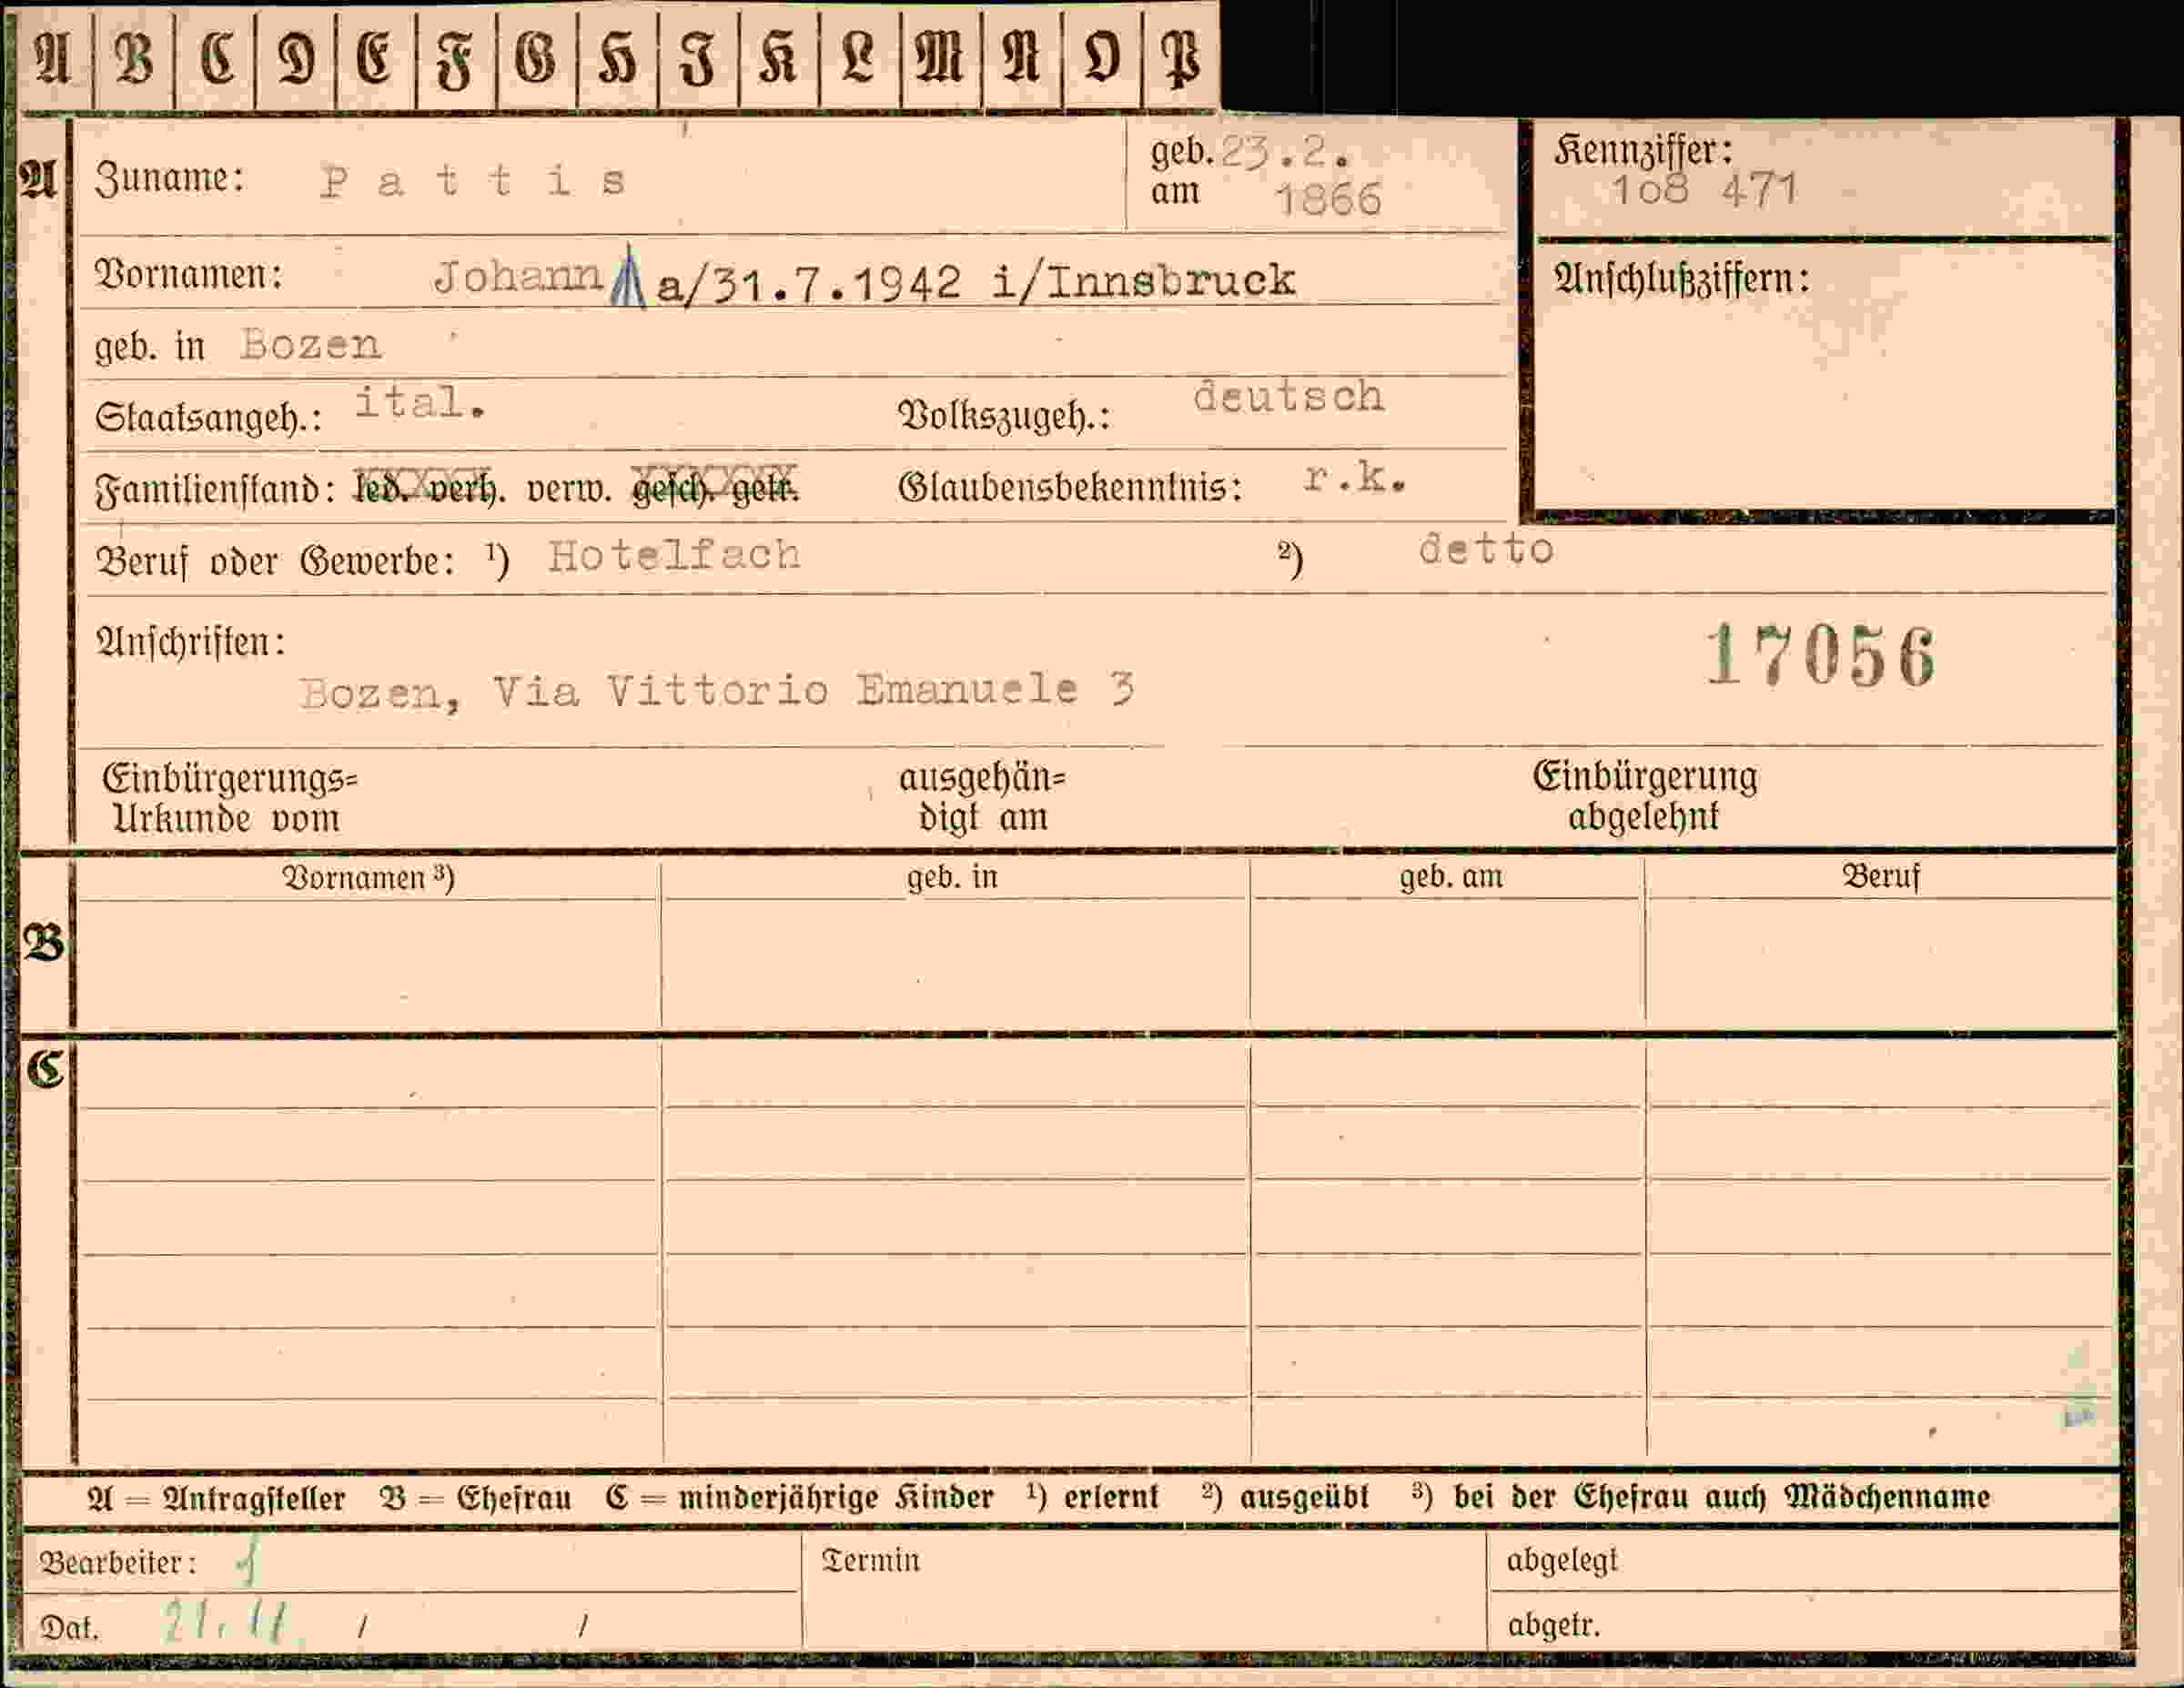Viewport: 2184px width, 1688px height.
Task: Click the 'Vornamen 3)' column header
Action: tap(368, 878)
